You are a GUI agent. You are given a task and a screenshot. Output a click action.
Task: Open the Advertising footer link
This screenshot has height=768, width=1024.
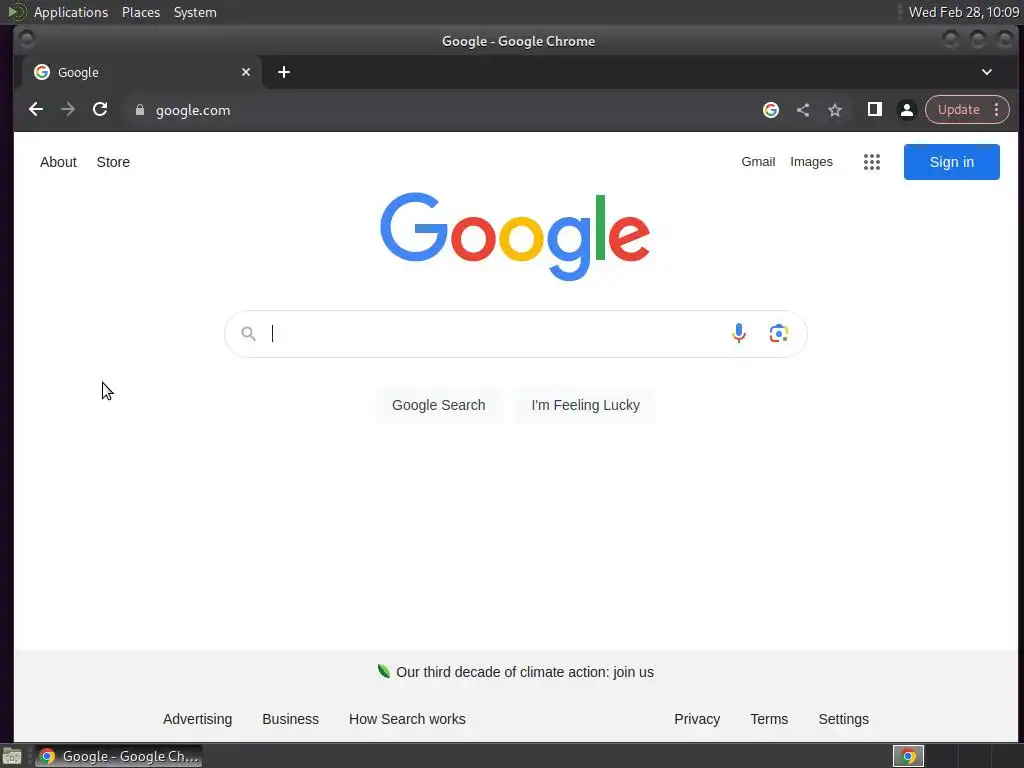197,719
